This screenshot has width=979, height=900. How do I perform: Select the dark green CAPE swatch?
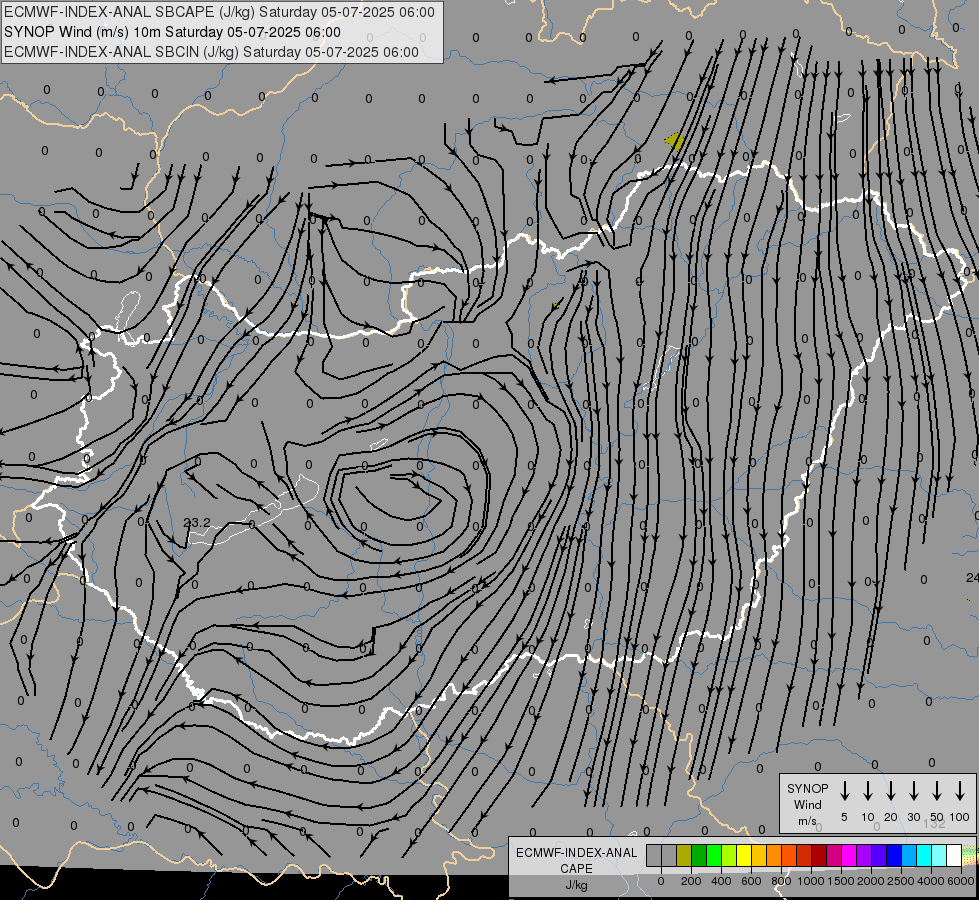point(699,856)
